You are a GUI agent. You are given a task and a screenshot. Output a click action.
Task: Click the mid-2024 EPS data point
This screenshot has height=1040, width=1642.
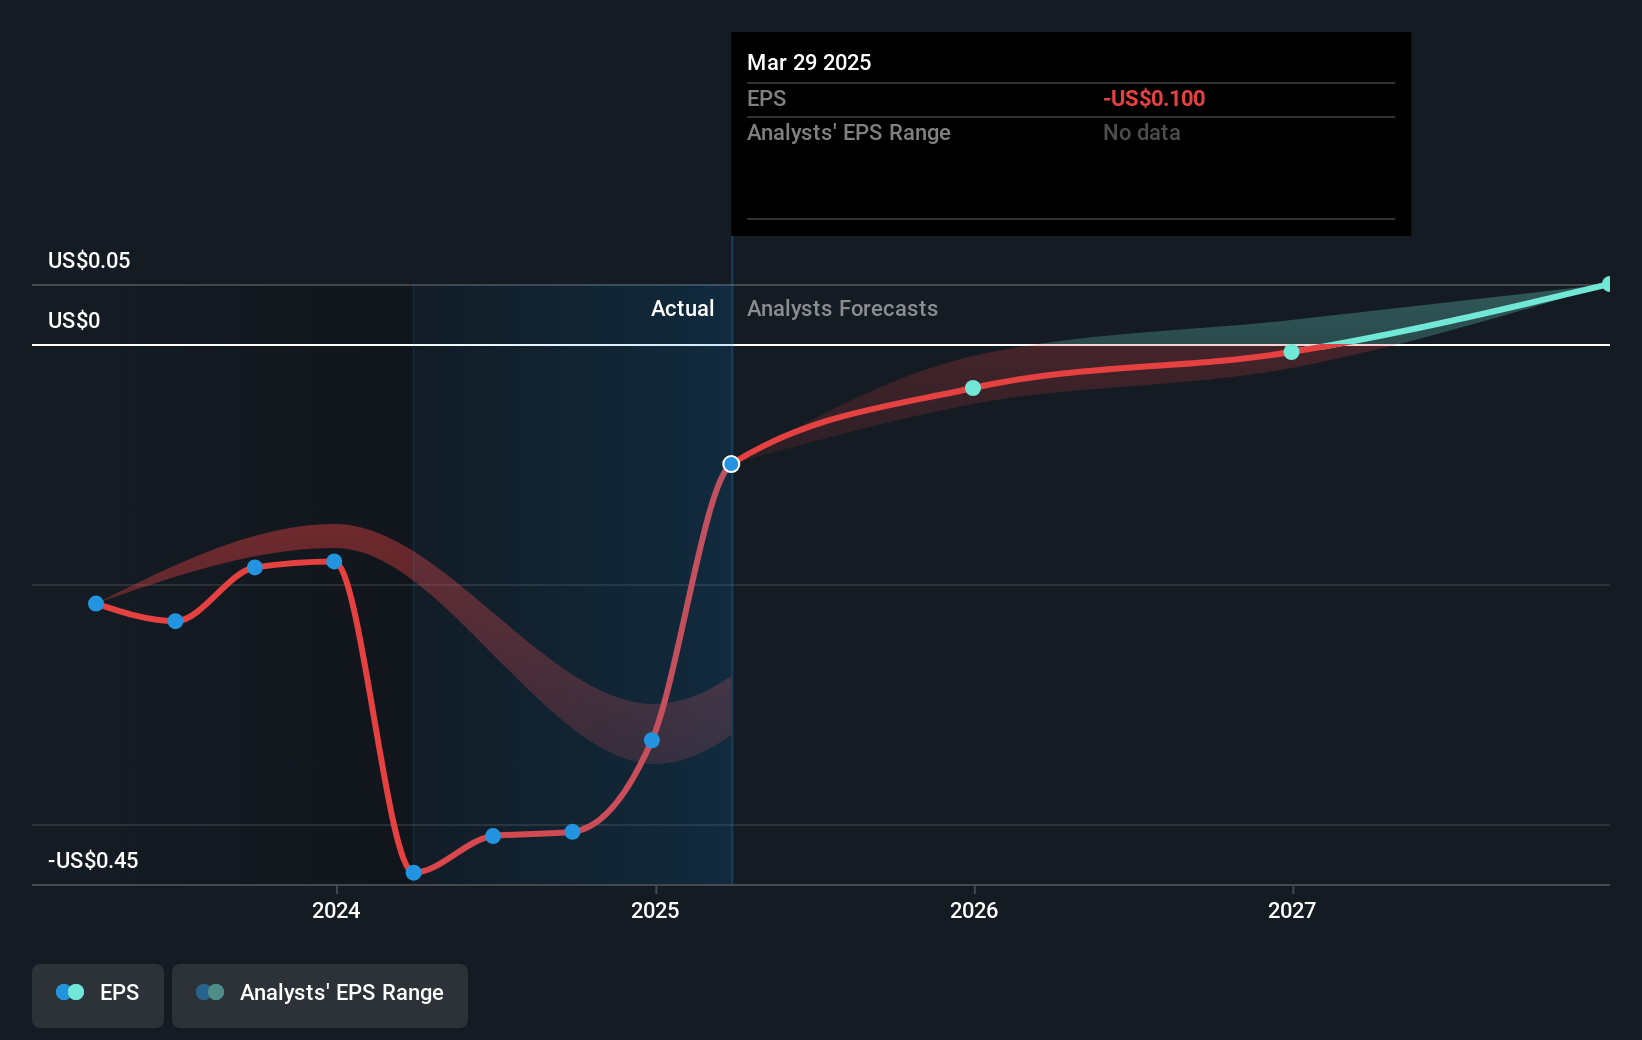pyautogui.click(x=493, y=836)
